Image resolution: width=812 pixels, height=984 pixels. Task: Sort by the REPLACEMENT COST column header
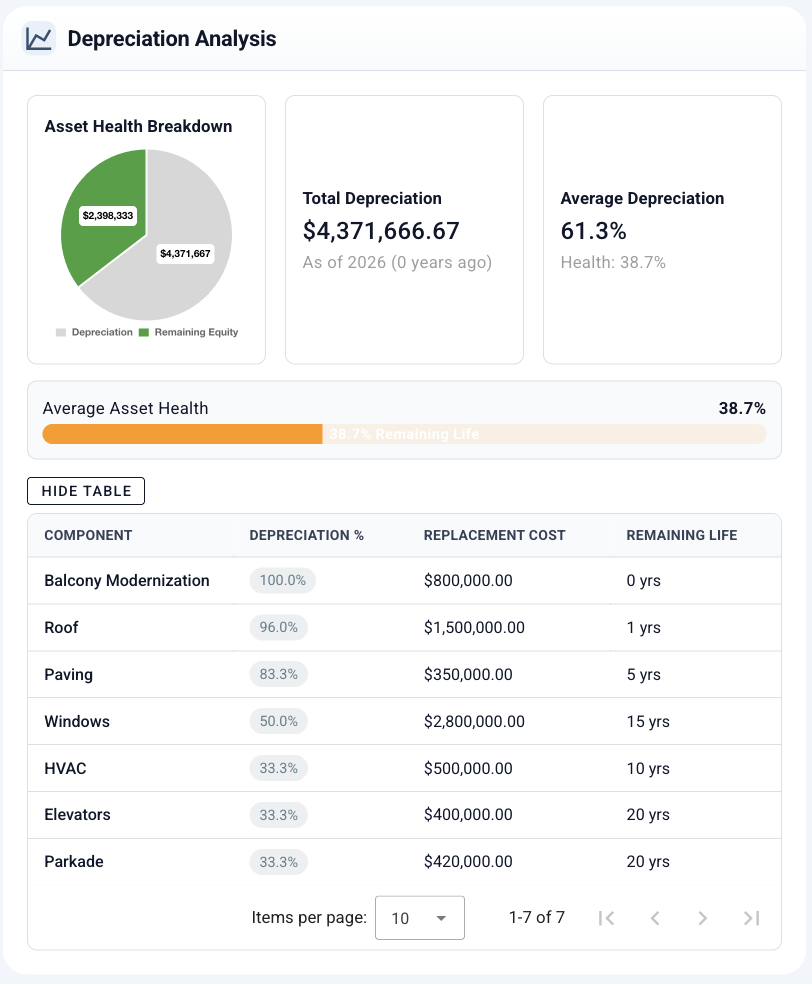click(x=494, y=535)
